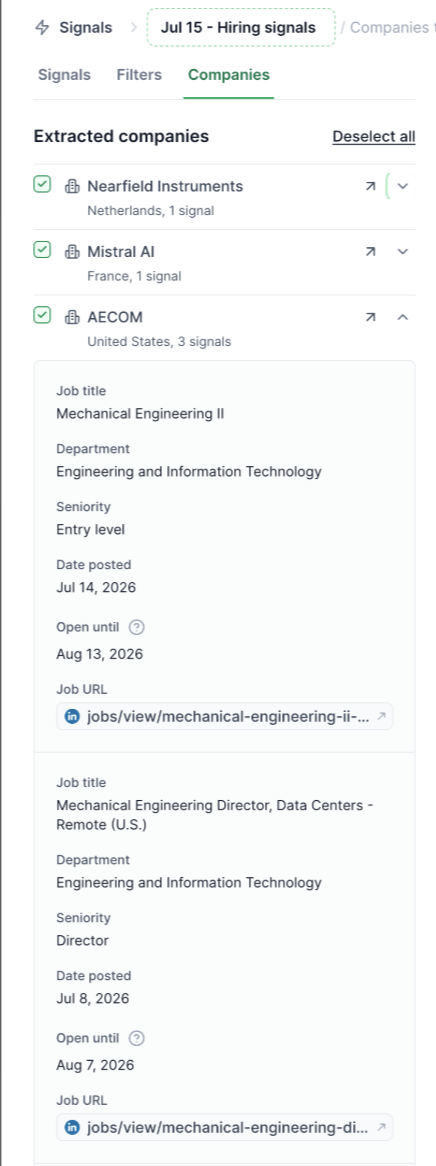Collapse AECOM details chevron
This screenshot has height=1166, width=436.
(x=403, y=317)
